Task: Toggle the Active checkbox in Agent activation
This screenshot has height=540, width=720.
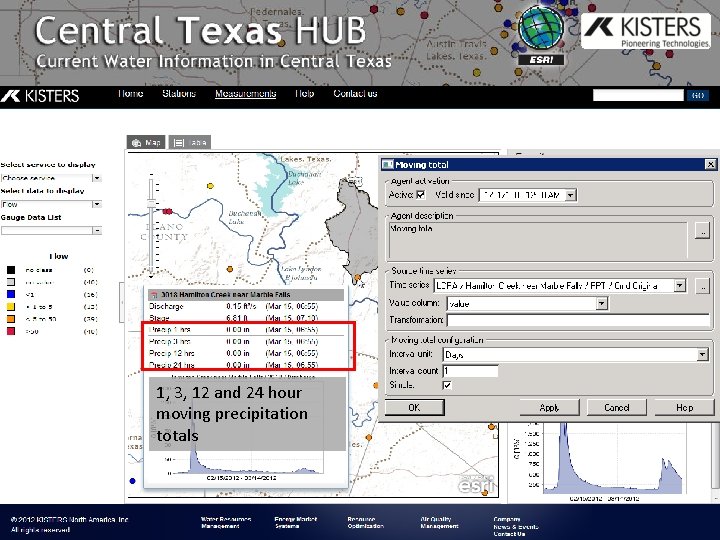Action: click(x=421, y=195)
